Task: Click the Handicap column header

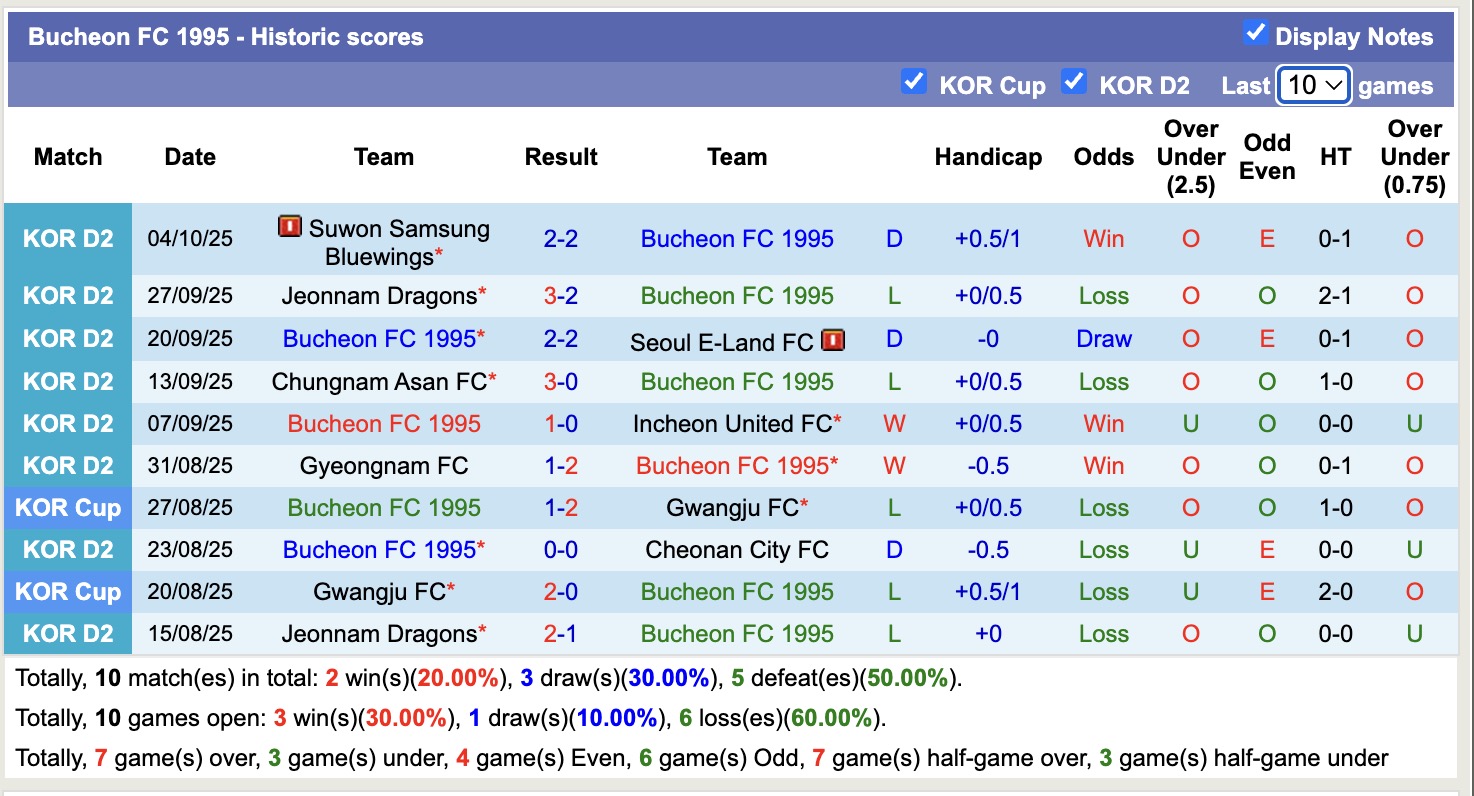Action: coord(988,157)
